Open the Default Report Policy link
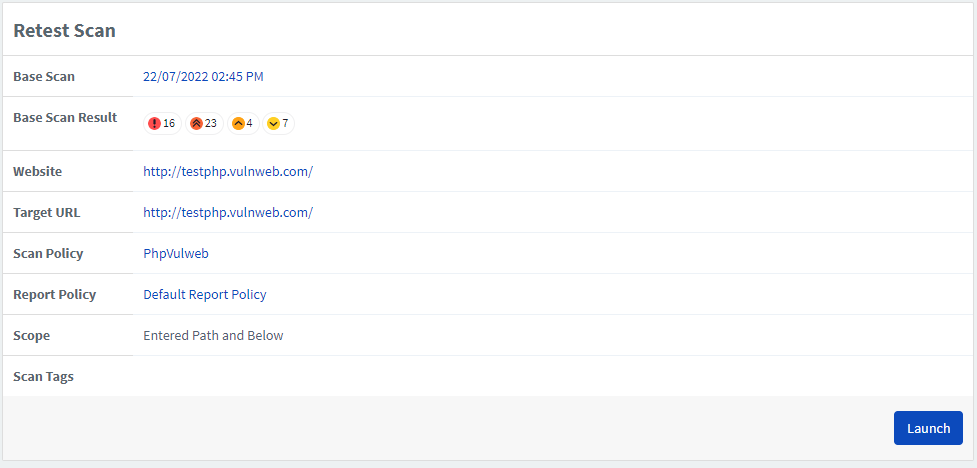The image size is (977, 468). pos(204,294)
